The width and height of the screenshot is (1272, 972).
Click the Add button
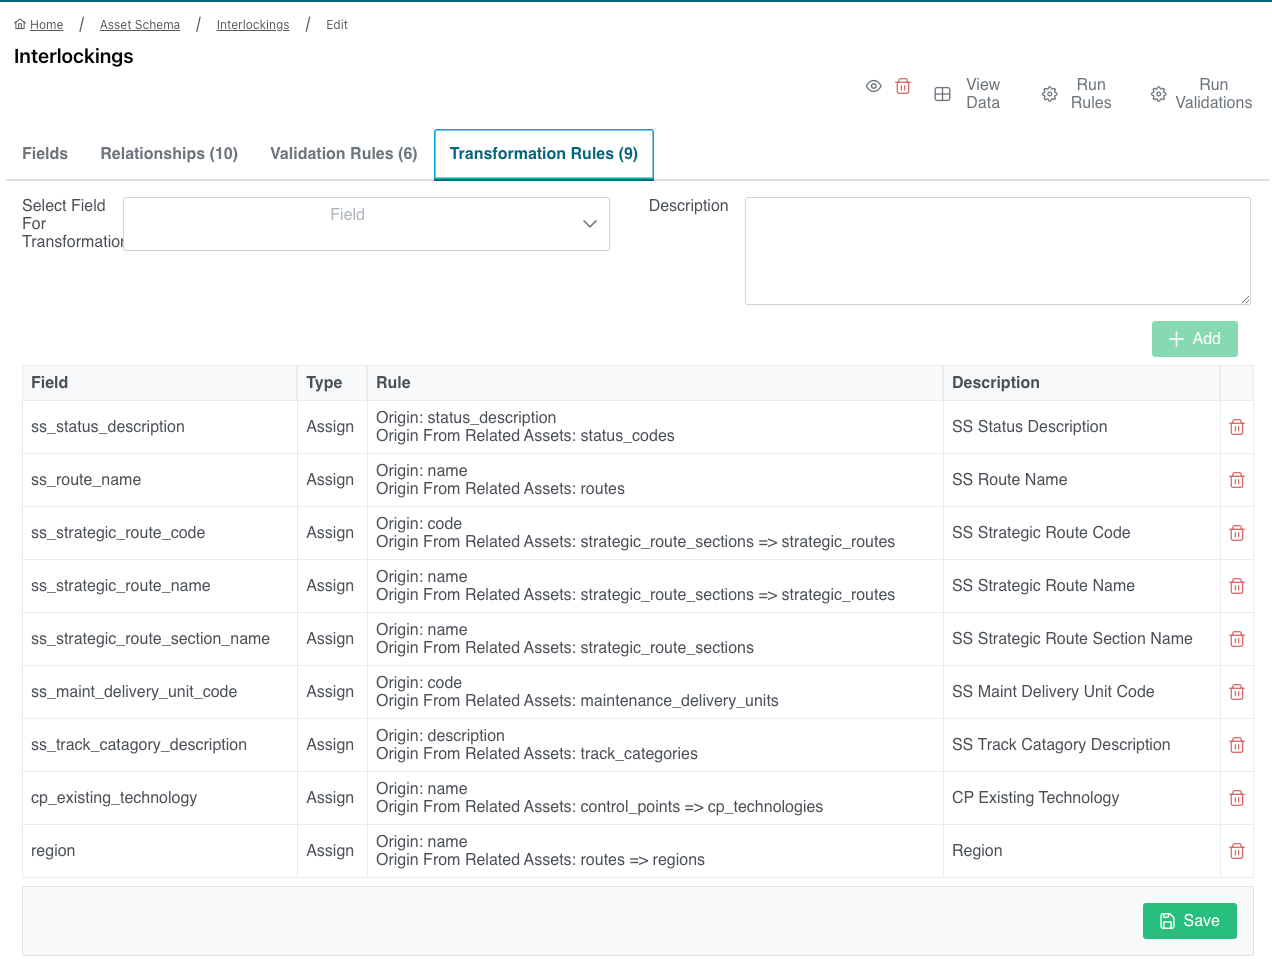(1194, 339)
